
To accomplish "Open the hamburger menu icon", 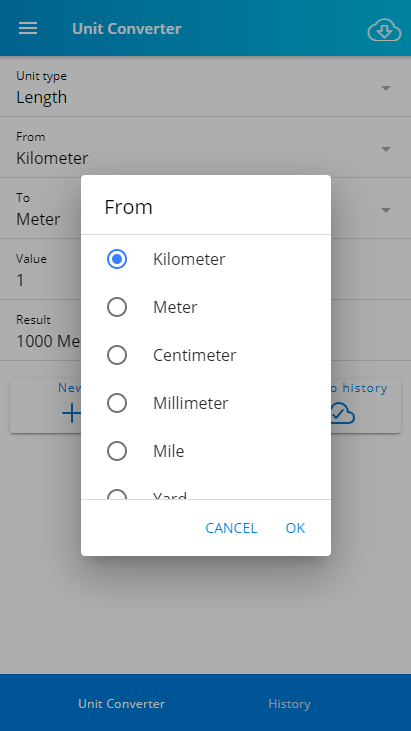I will 28,28.
